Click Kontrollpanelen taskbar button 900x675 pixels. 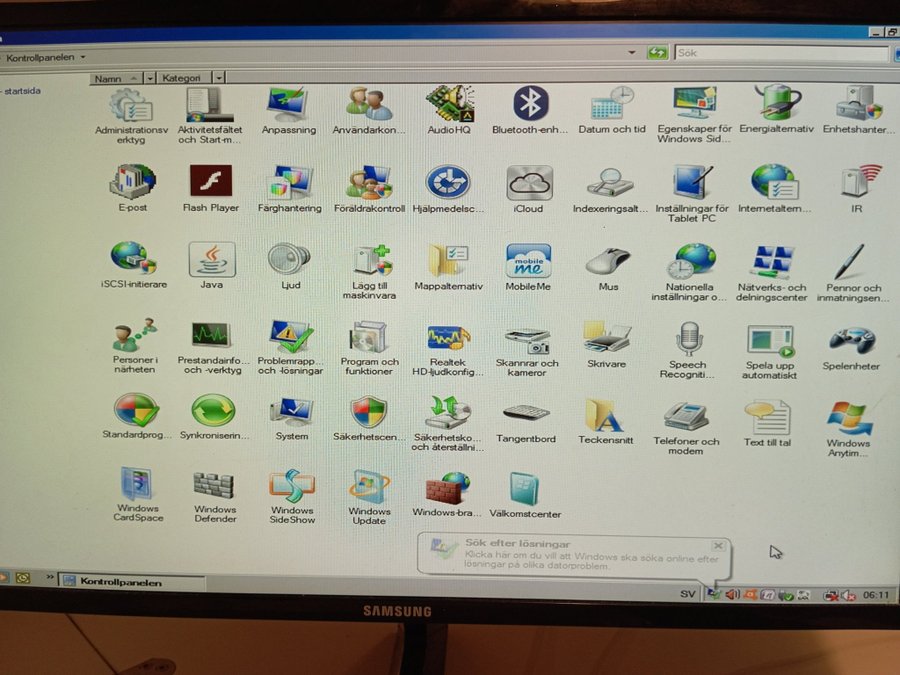click(131, 581)
